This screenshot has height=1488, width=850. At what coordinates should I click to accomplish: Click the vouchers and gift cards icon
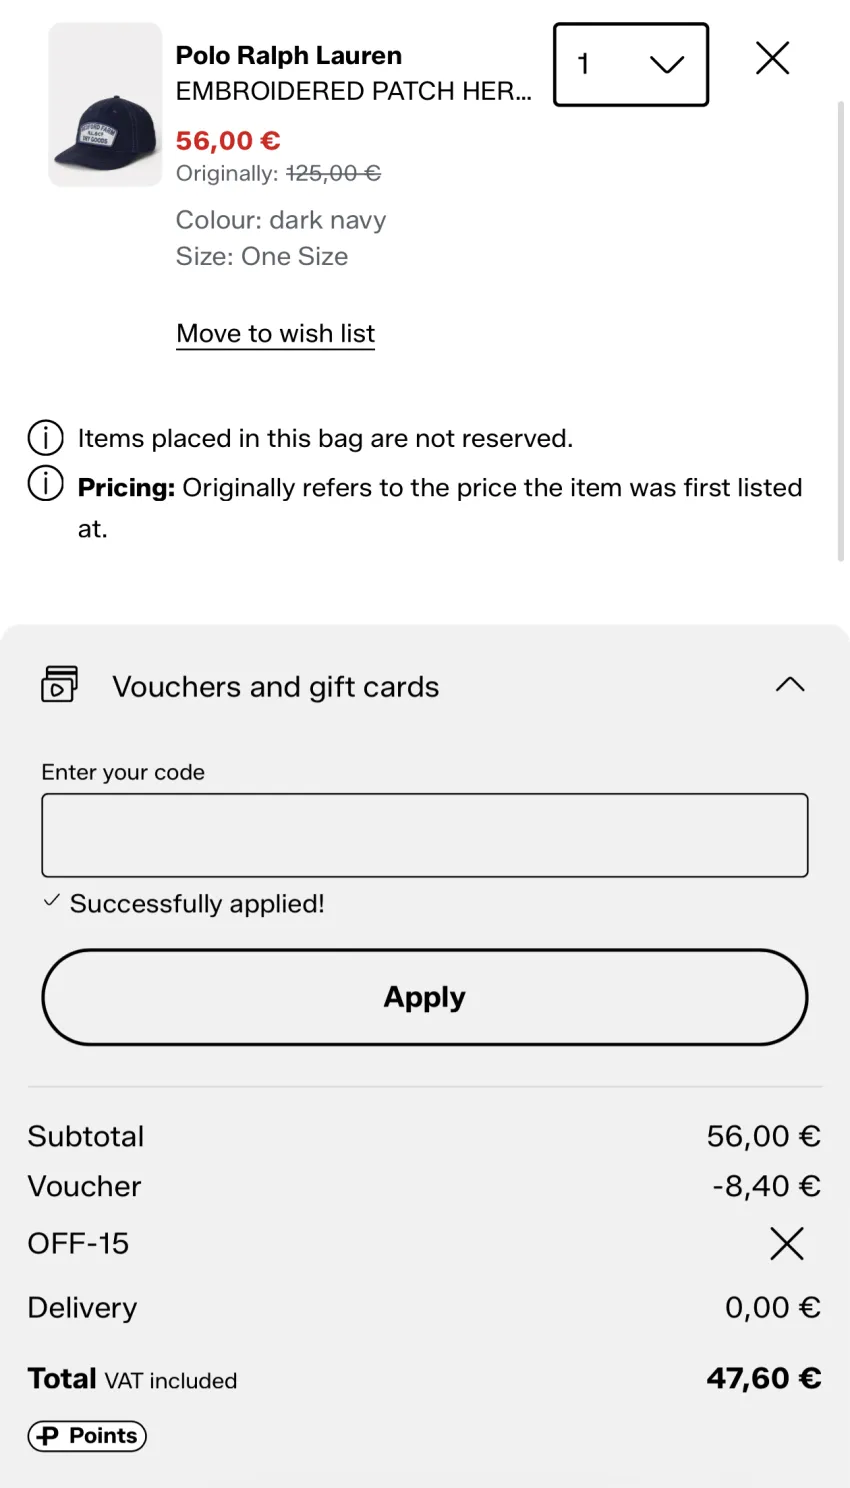[x=60, y=685]
